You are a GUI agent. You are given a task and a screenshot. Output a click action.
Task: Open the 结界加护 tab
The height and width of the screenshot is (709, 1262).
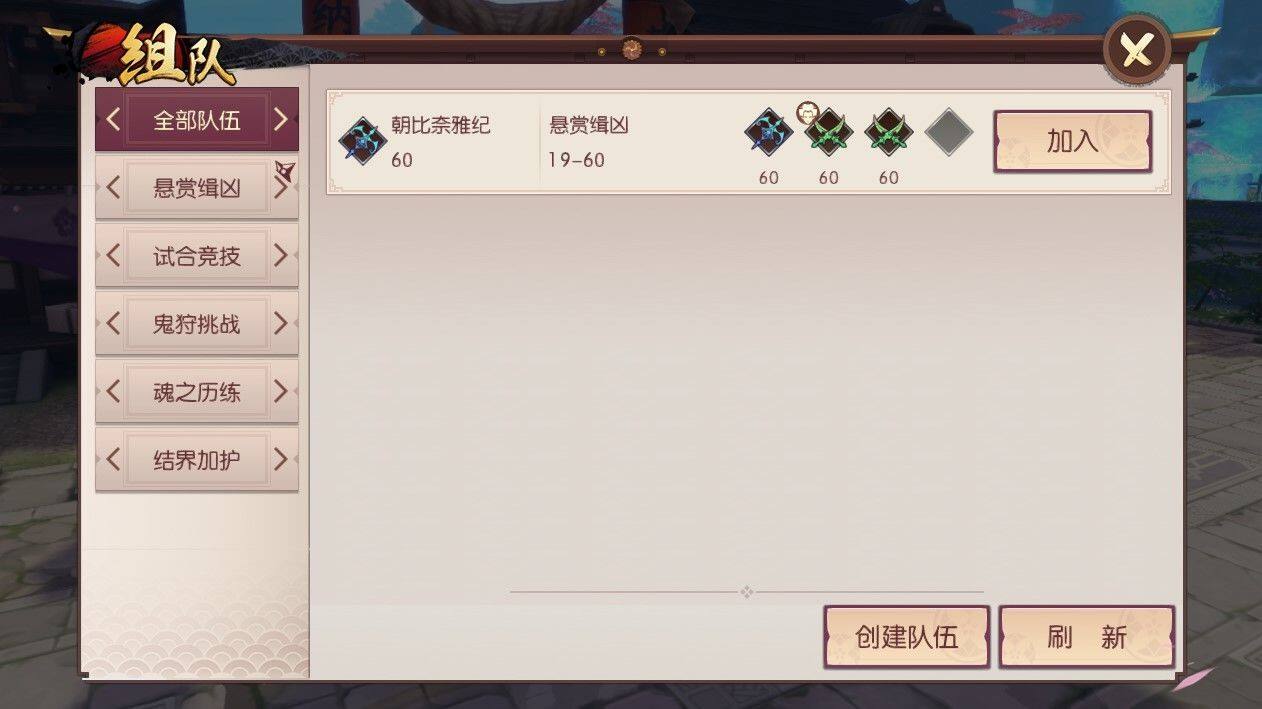click(197, 460)
